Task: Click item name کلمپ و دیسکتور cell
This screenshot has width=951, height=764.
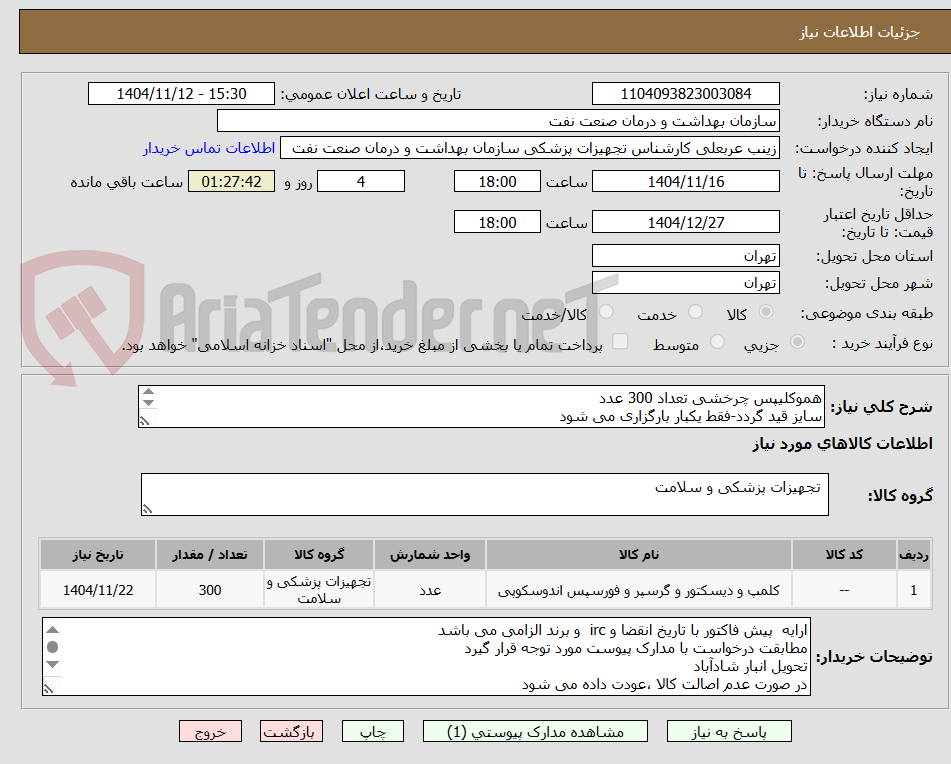Action: (x=639, y=589)
